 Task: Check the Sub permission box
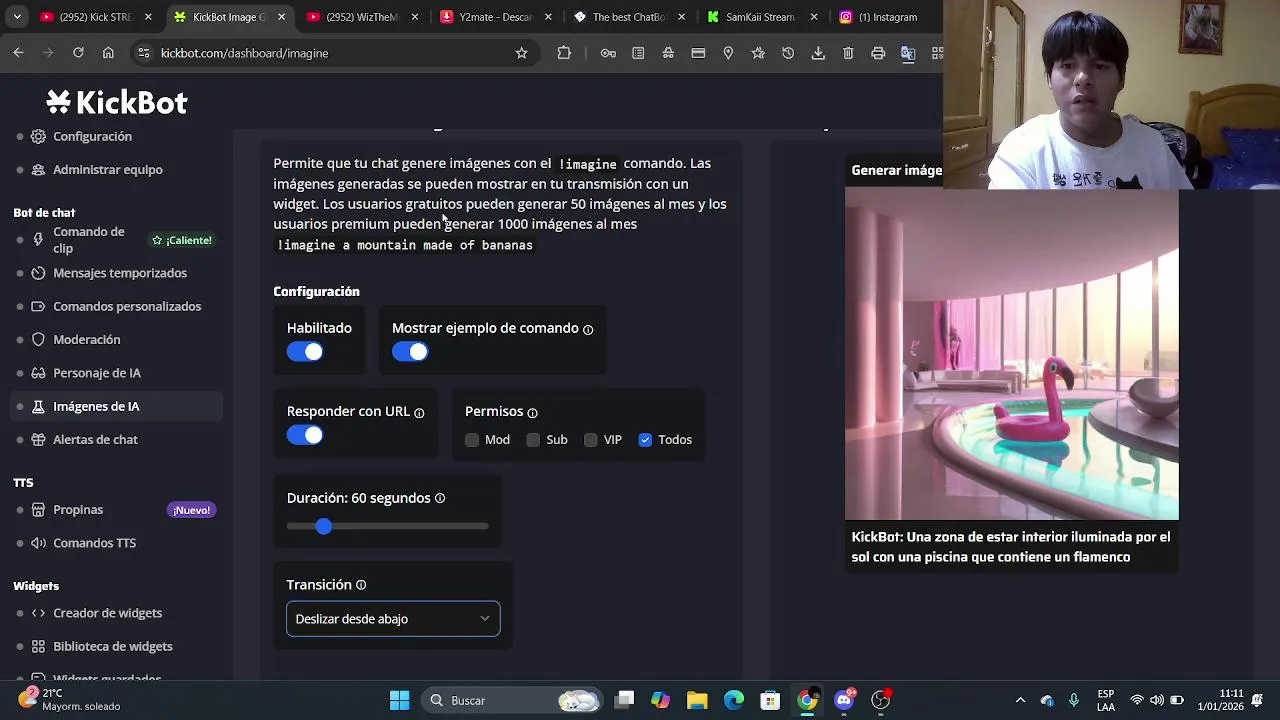533,440
